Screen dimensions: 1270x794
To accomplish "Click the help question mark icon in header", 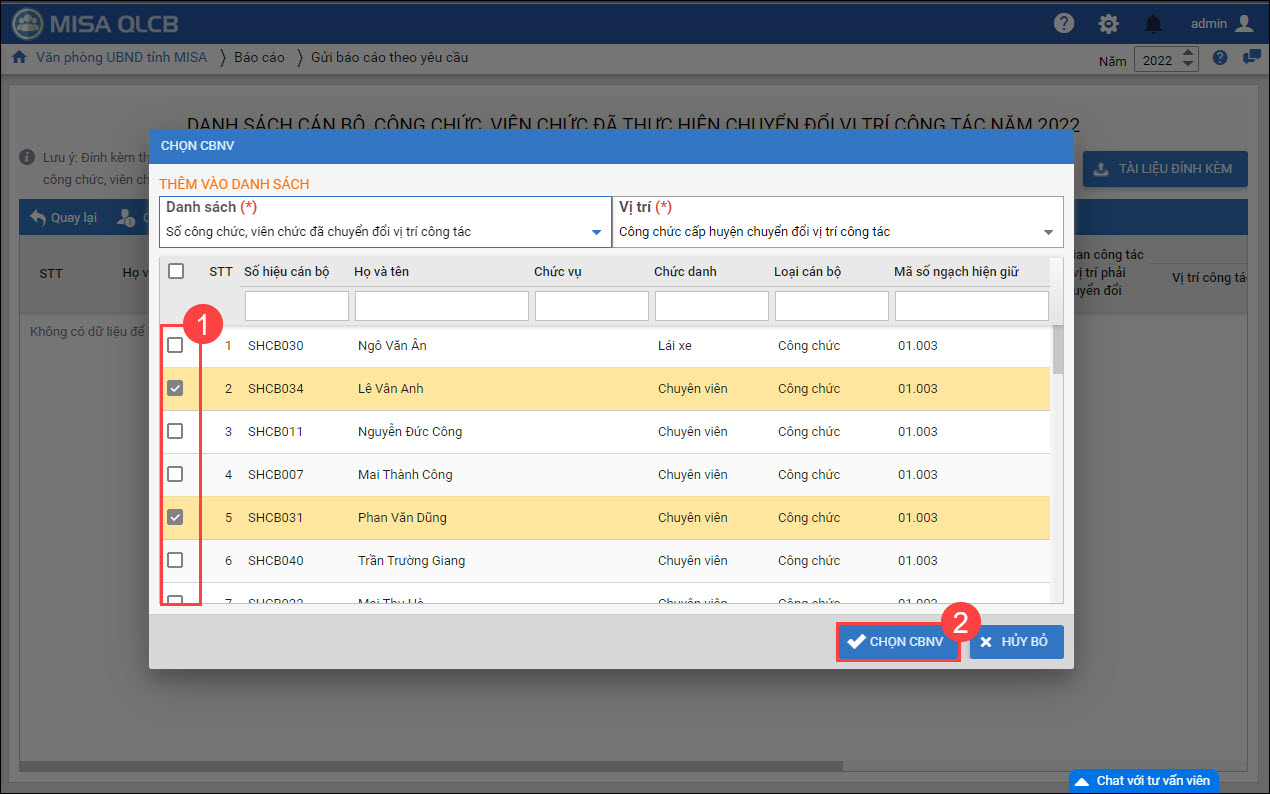I will (1064, 23).
